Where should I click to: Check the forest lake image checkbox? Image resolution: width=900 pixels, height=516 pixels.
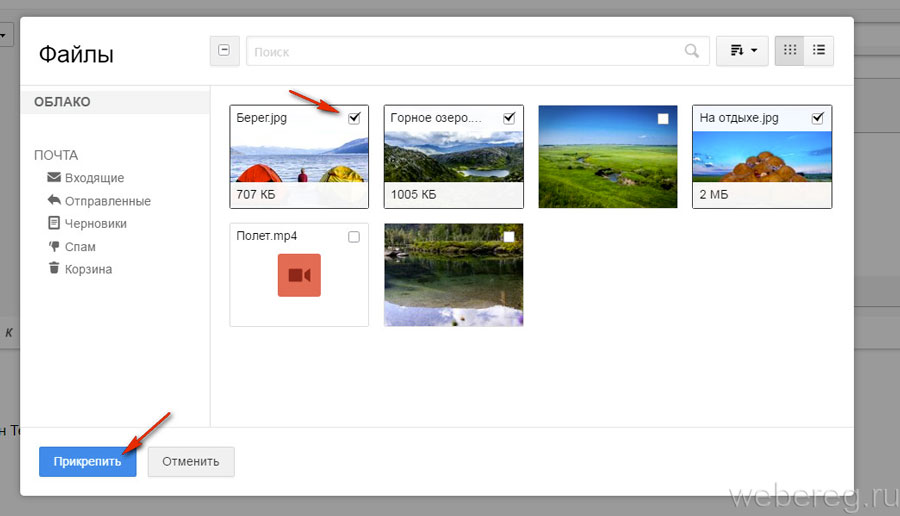pyautogui.click(x=509, y=236)
